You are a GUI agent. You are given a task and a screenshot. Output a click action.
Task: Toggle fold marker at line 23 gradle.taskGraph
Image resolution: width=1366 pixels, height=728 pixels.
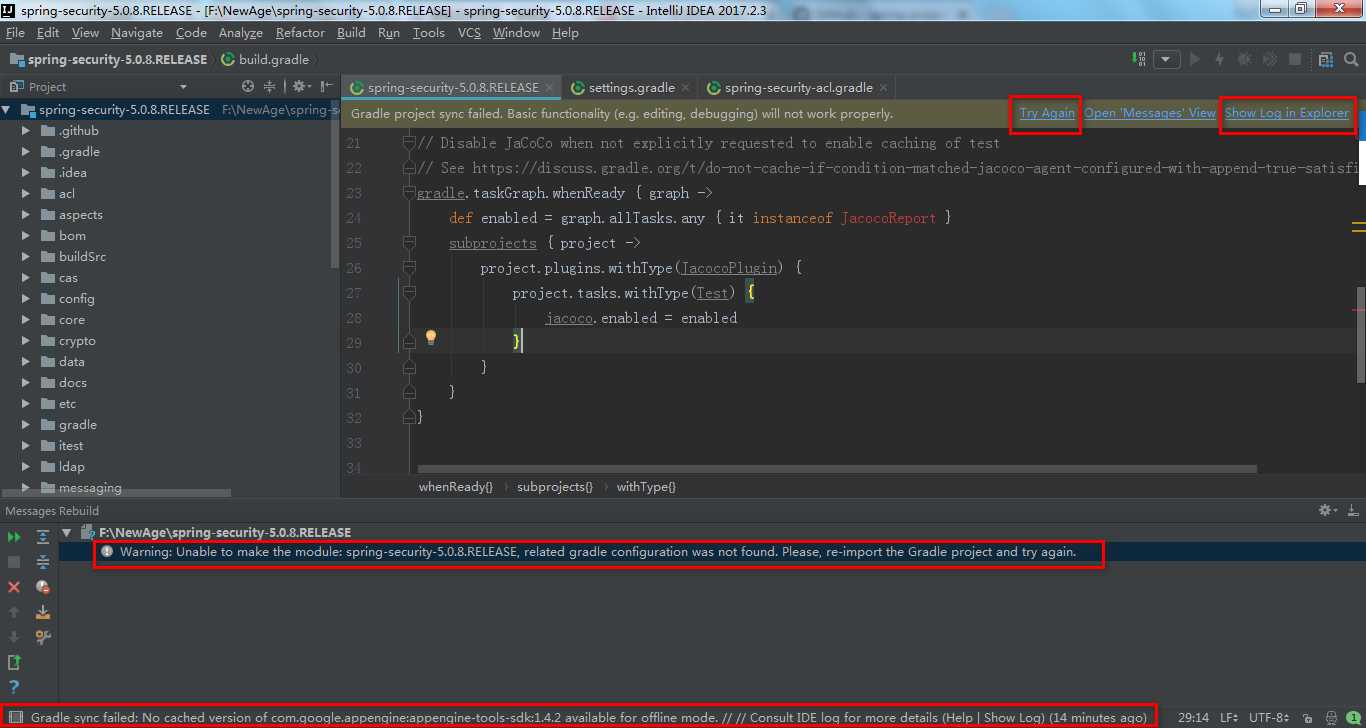409,193
